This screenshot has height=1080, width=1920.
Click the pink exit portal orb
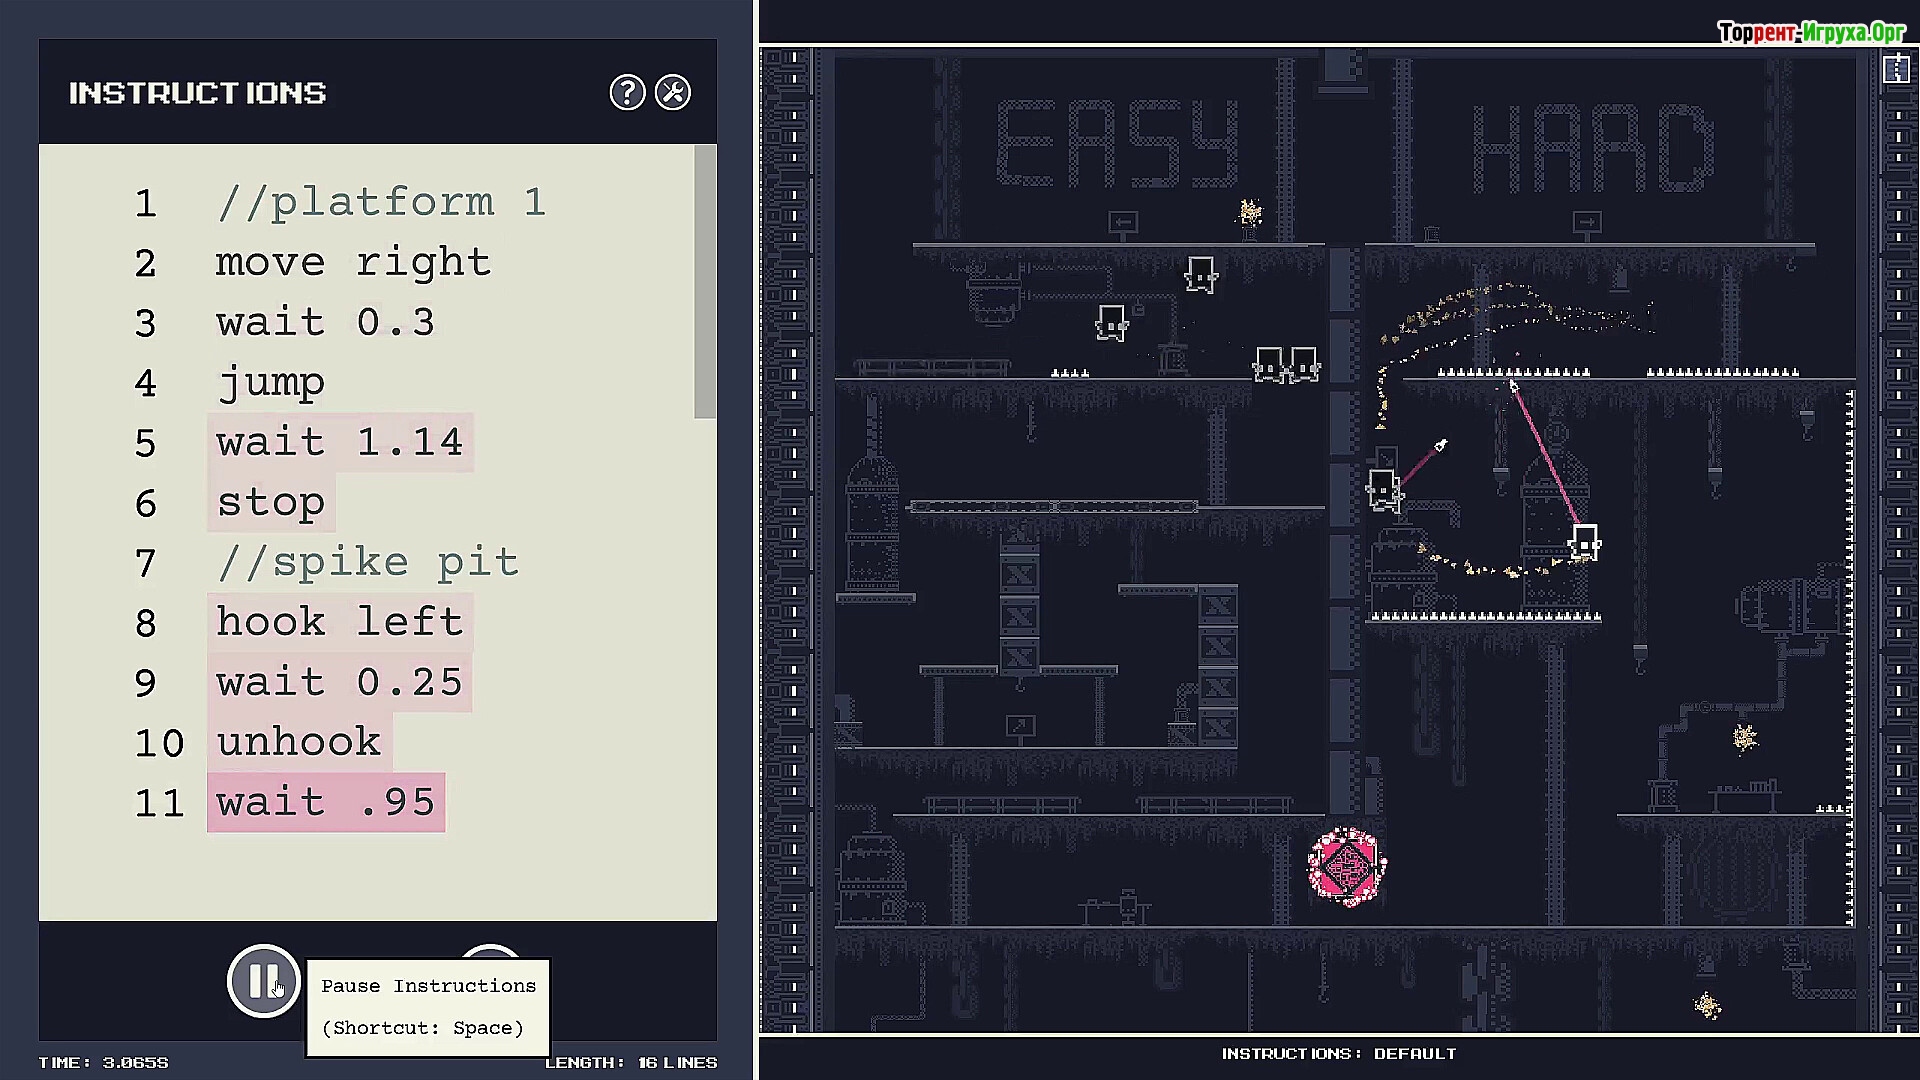[1346, 866]
